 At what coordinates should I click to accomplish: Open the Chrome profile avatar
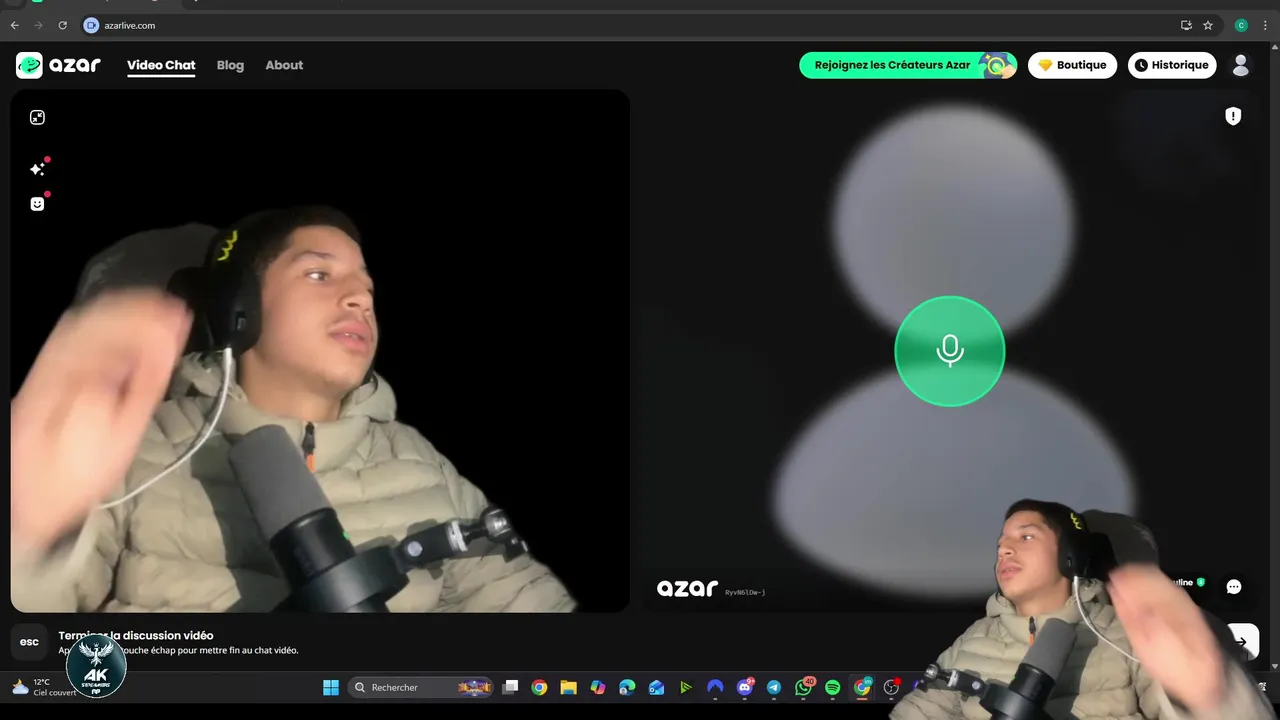(x=1241, y=25)
